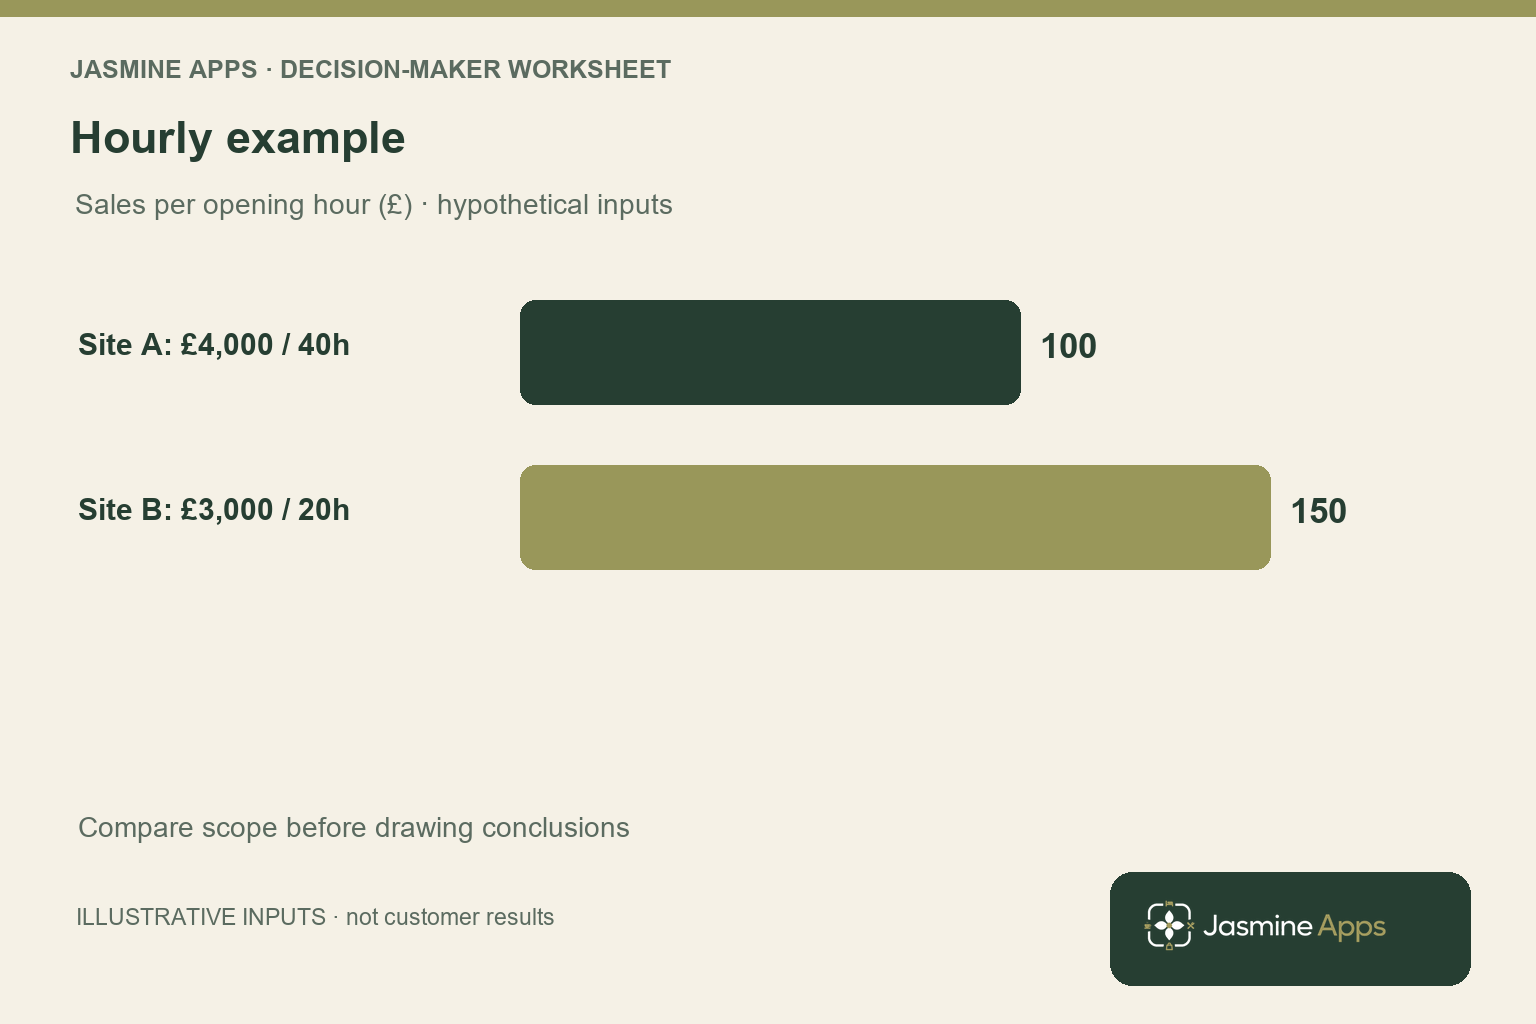Click the value '100' beside Site A bar
This screenshot has width=1536, height=1024.
[x=1069, y=347]
